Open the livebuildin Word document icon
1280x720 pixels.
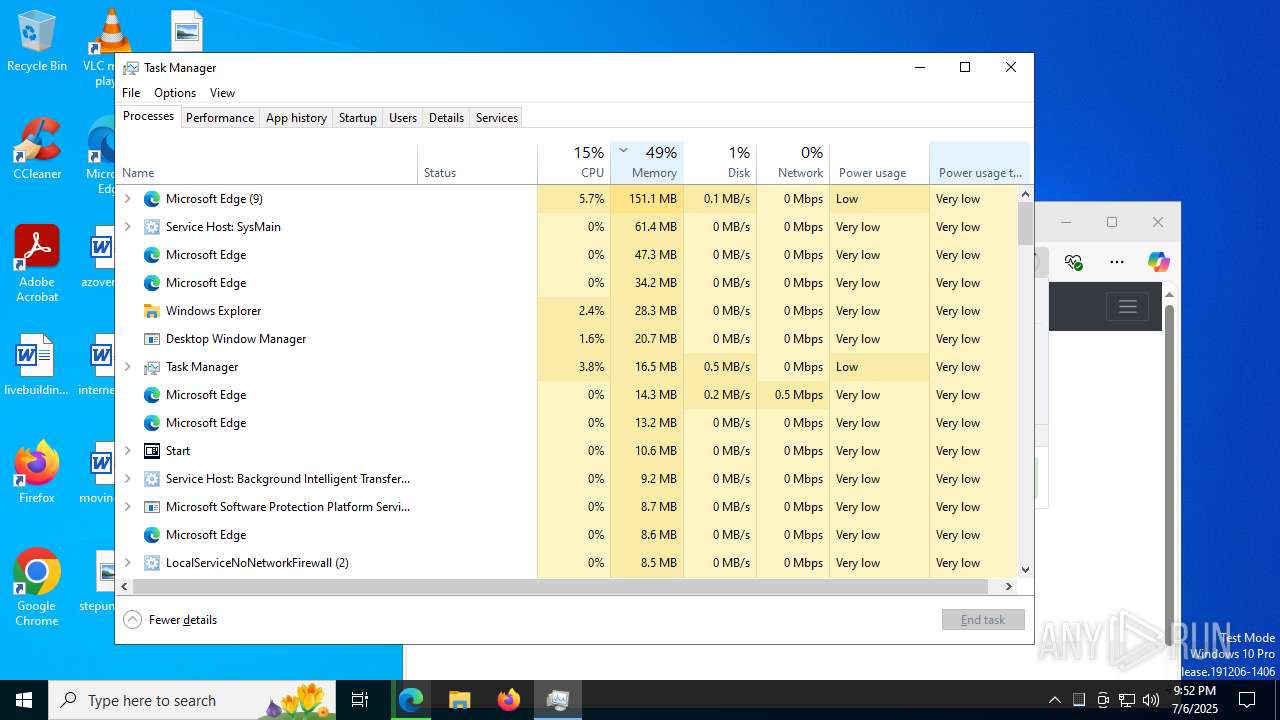[37, 366]
